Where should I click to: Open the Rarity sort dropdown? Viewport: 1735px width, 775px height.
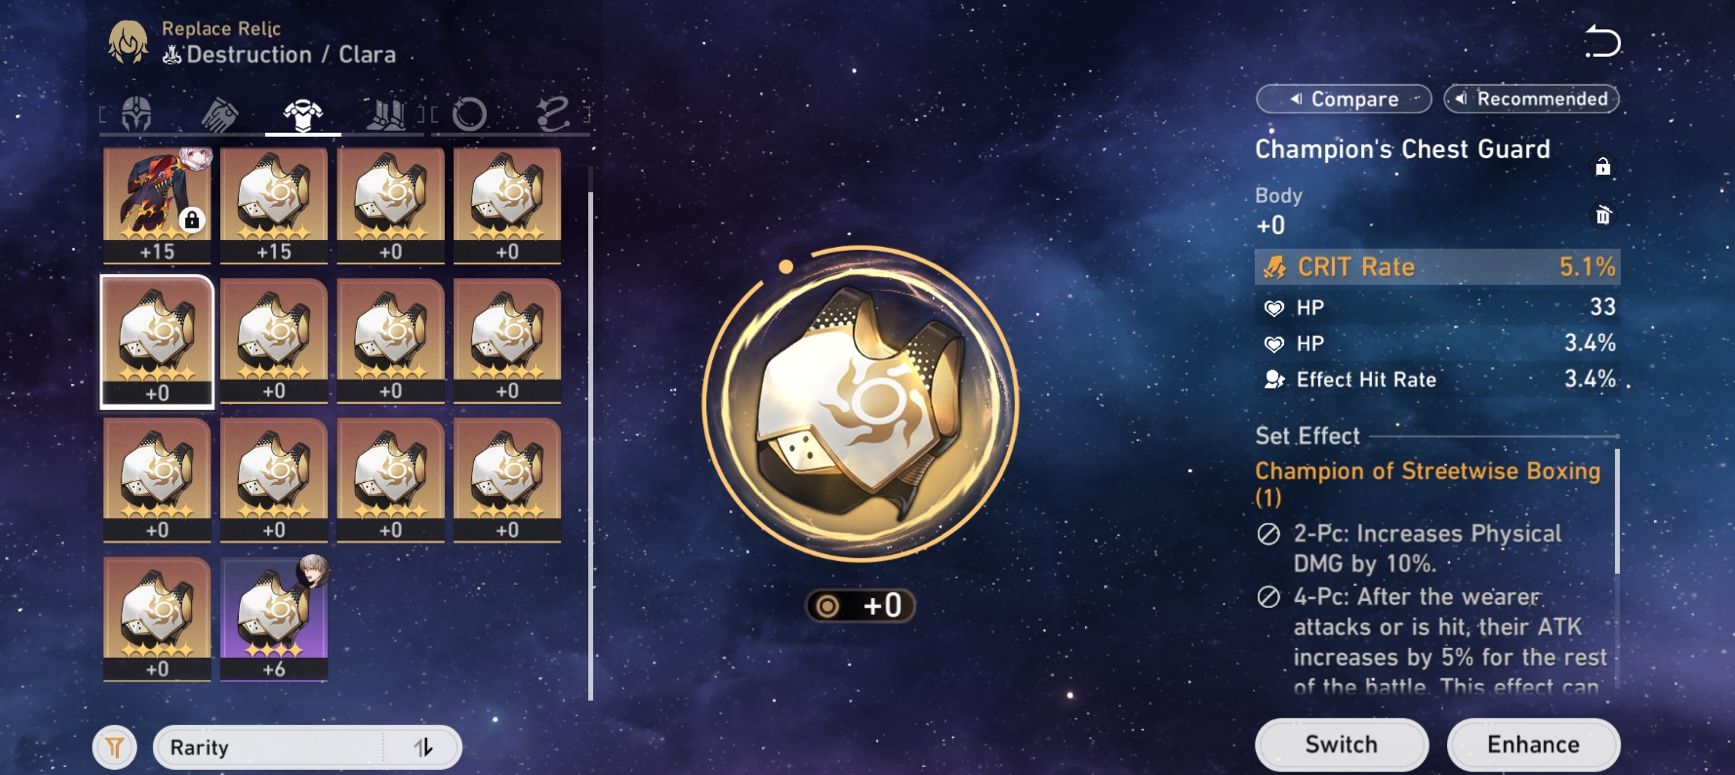pos(270,747)
